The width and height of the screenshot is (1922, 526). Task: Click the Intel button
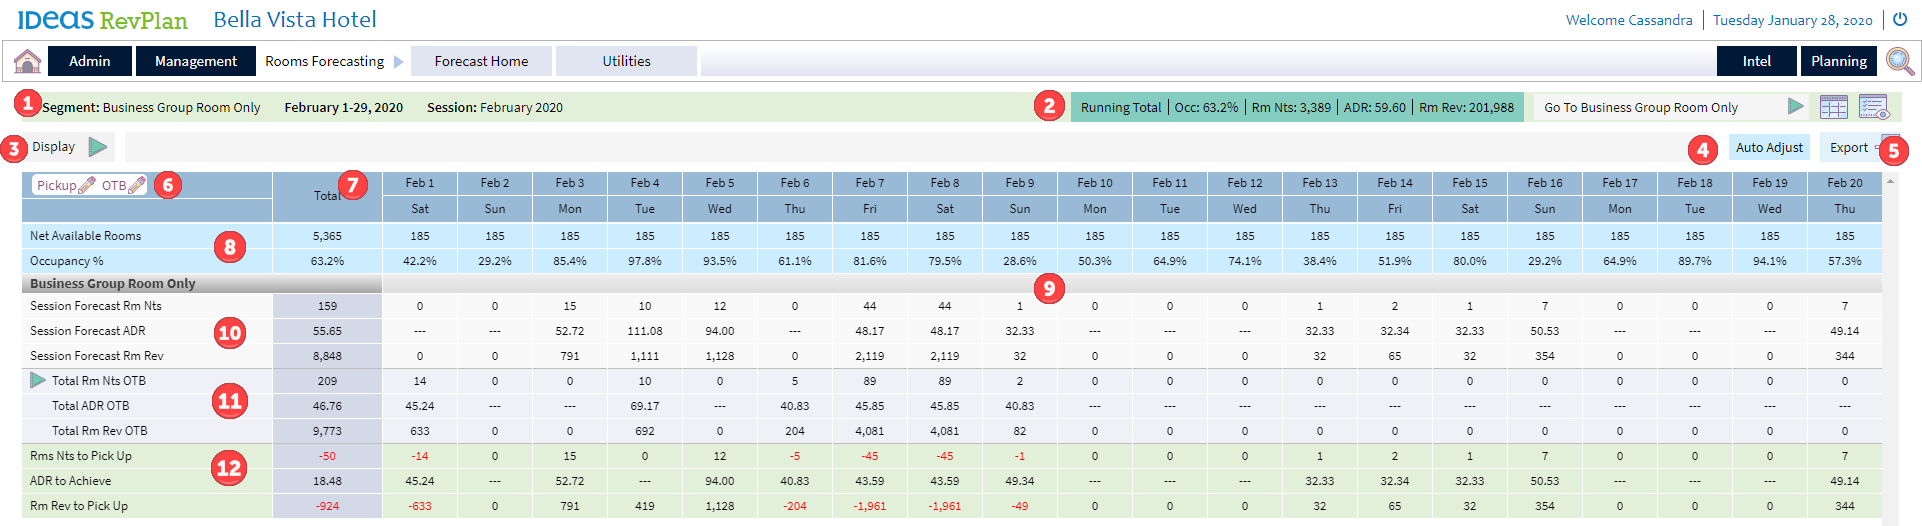(x=1756, y=61)
